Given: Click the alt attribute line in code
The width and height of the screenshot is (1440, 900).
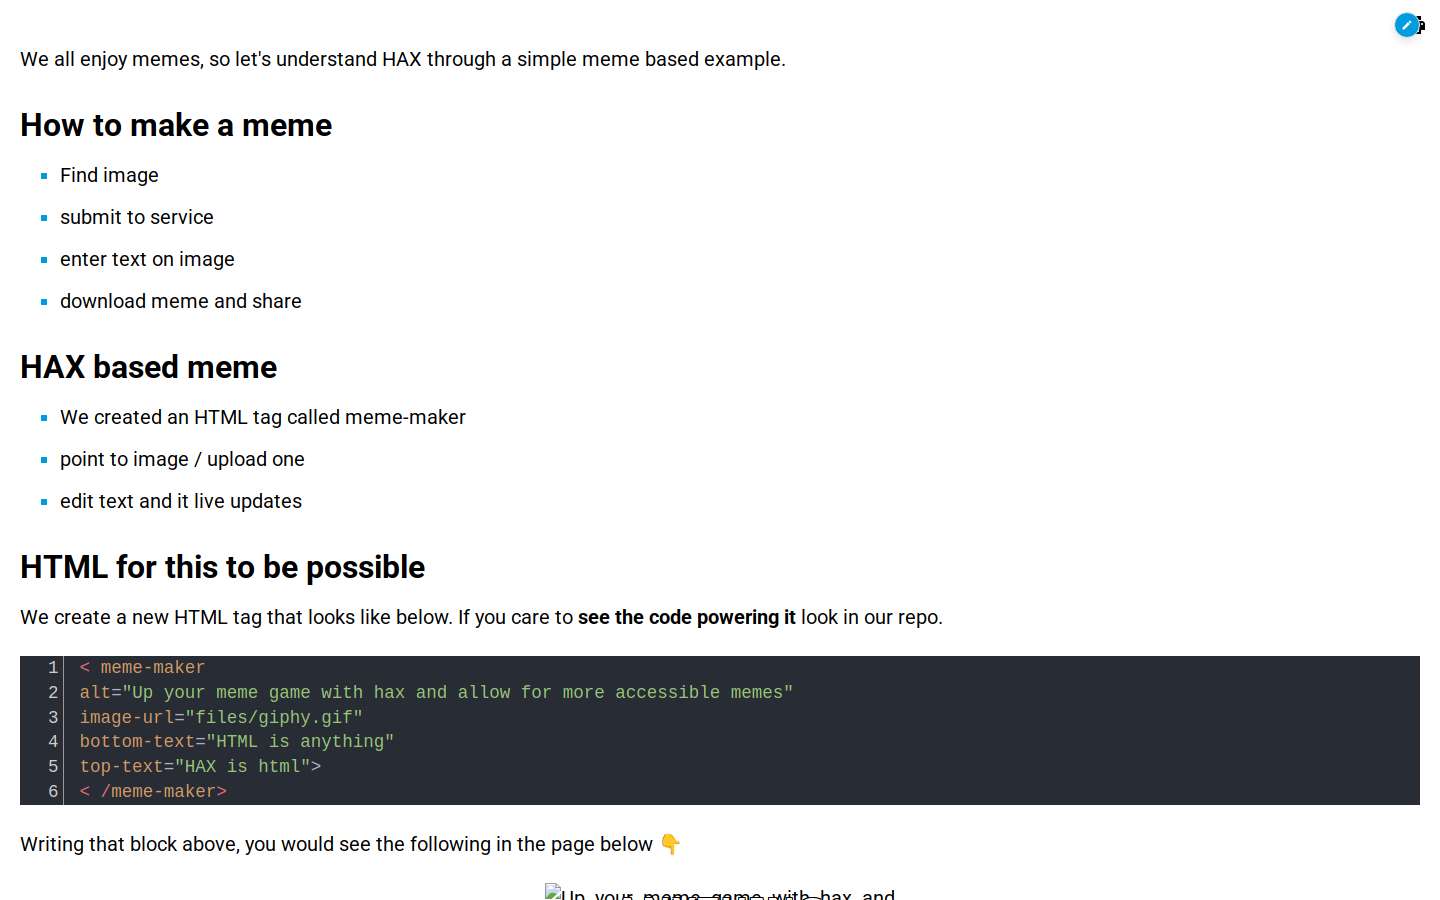Looking at the screenshot, I should pos(436,692).
